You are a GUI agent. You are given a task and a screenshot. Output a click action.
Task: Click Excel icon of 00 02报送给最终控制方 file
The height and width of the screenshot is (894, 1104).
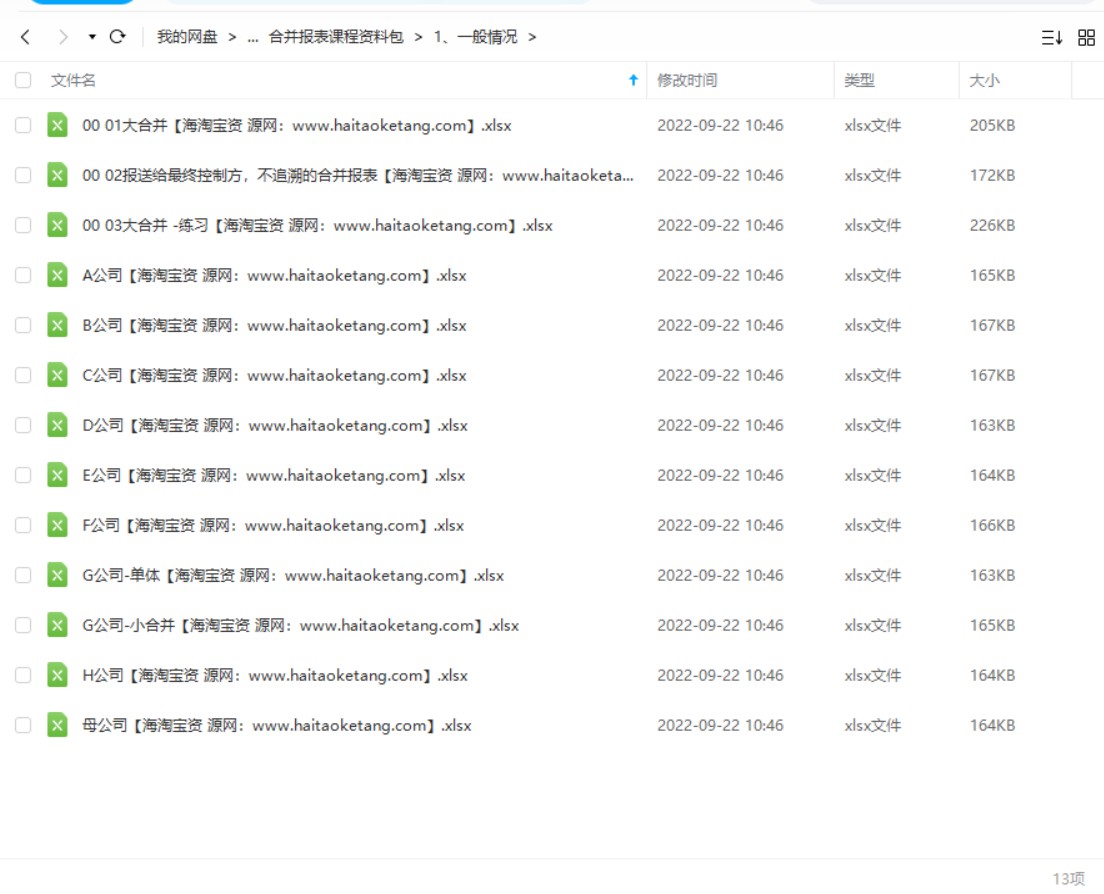tap(57, 175)
